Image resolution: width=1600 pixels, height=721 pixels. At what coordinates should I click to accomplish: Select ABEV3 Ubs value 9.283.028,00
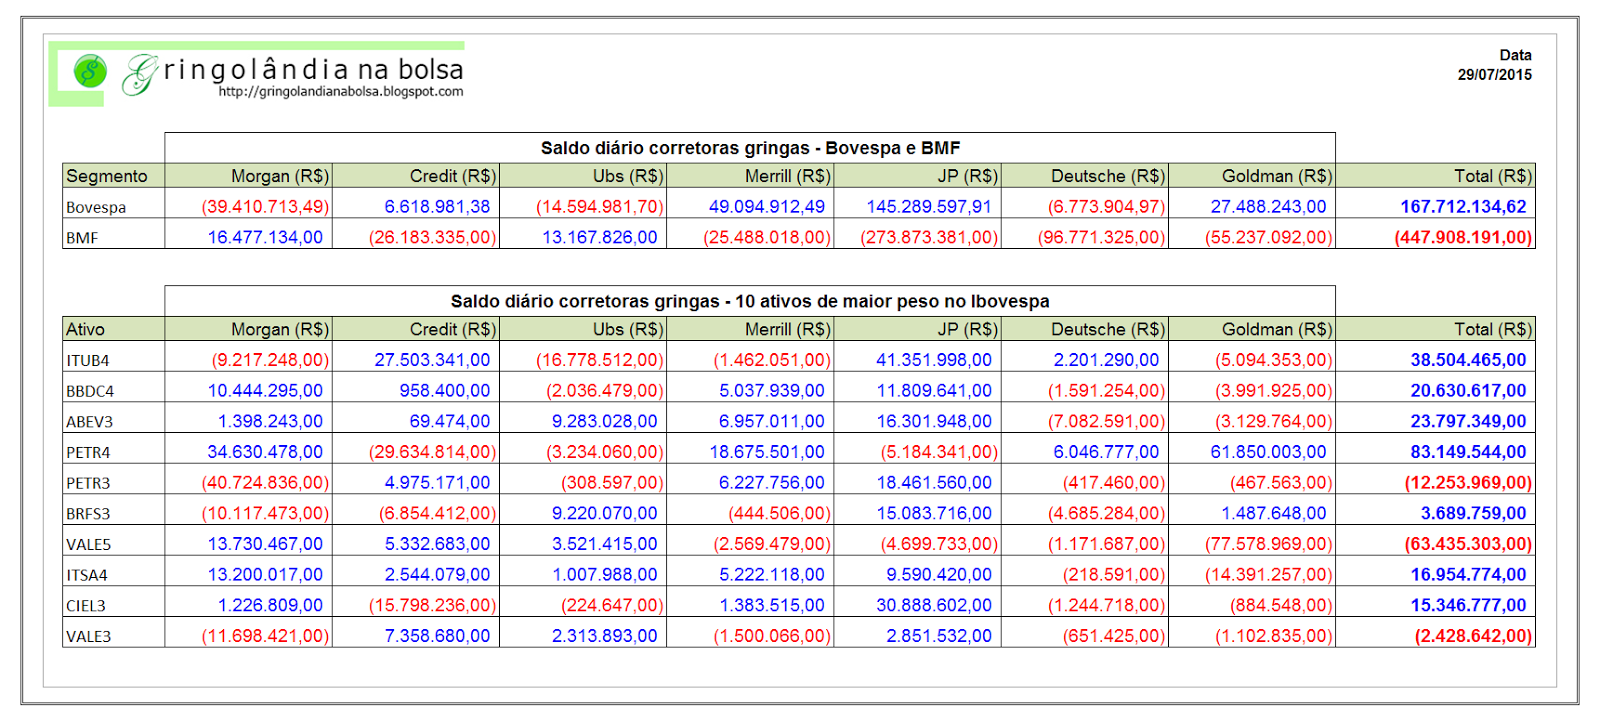(605, 422)
